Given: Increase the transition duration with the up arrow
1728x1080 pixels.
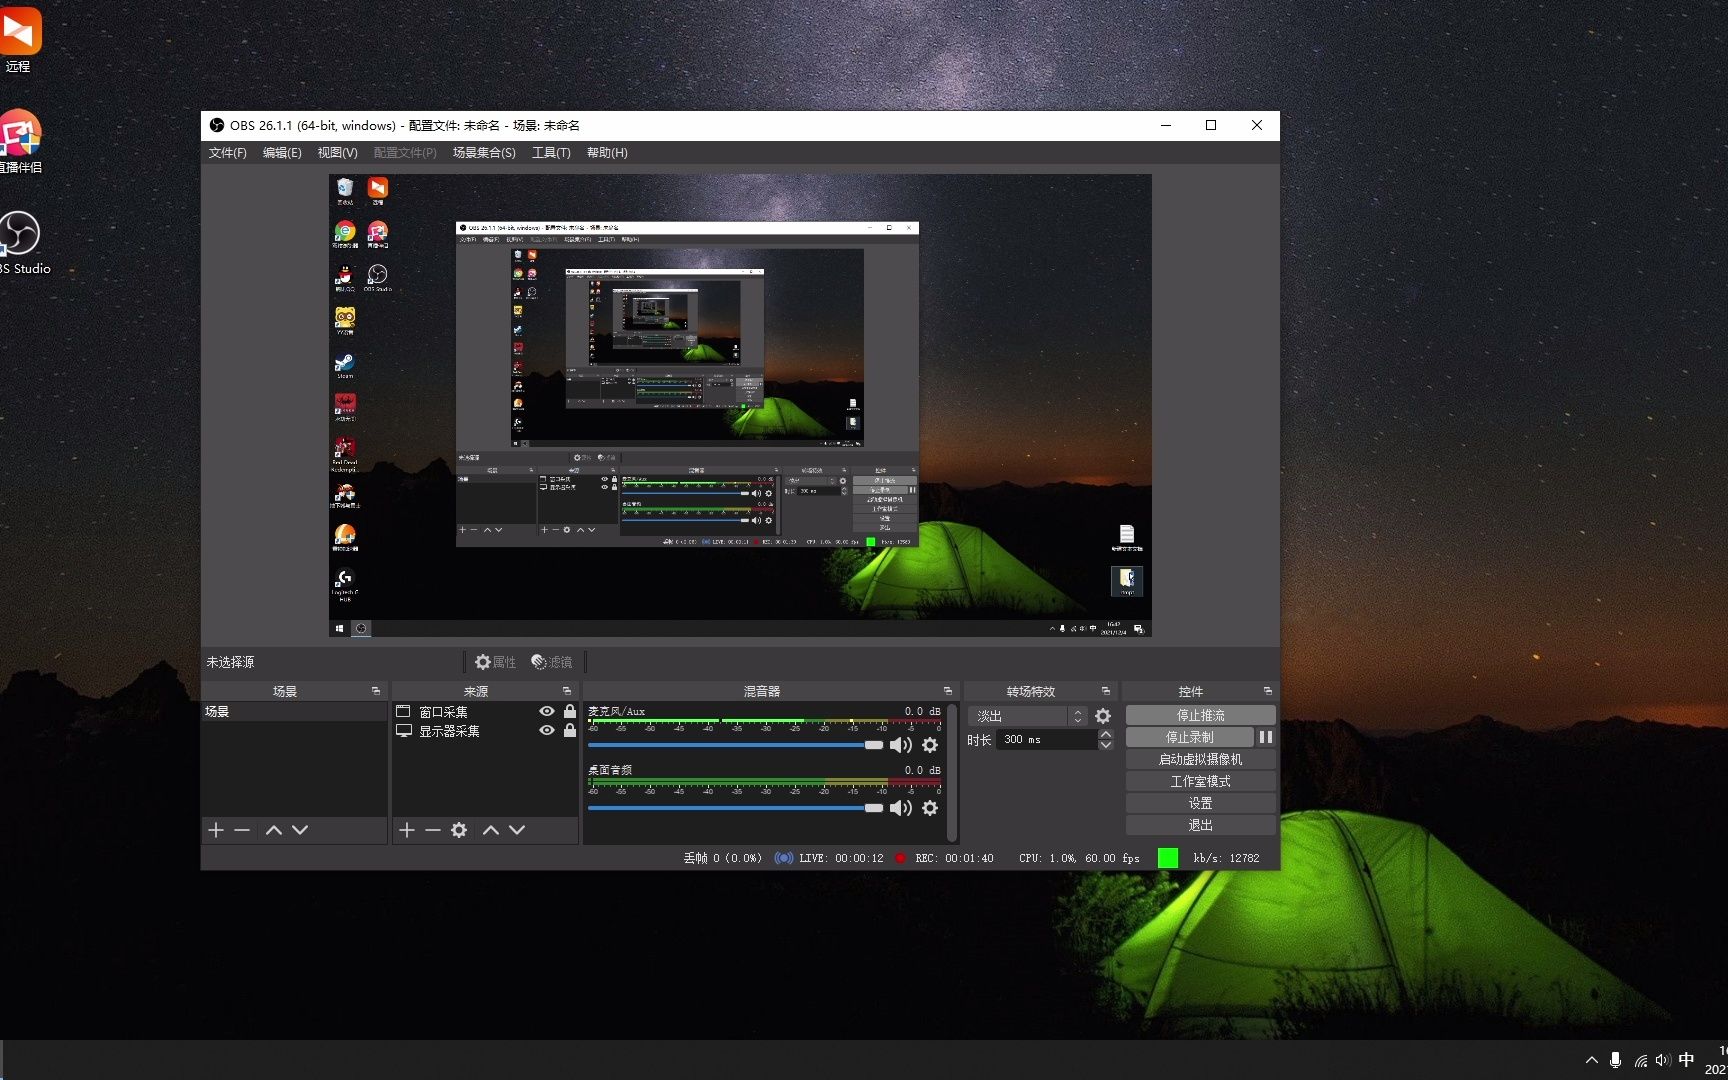Looking at the screenshot, I should point(1106,734).
